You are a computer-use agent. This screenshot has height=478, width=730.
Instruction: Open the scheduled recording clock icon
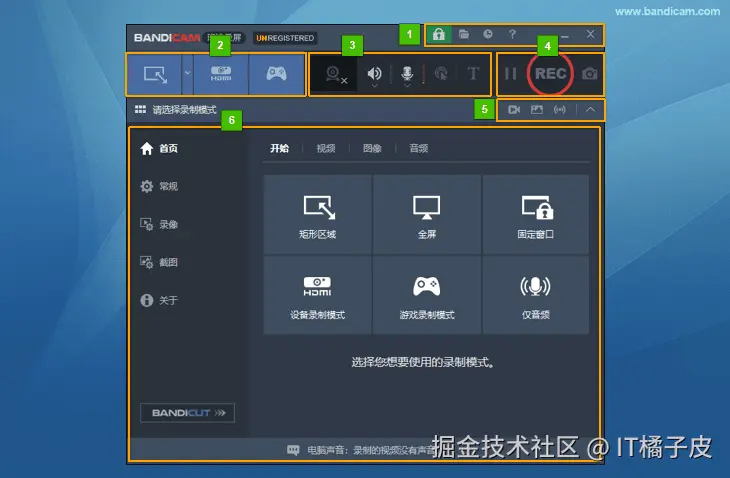point(487,34)
